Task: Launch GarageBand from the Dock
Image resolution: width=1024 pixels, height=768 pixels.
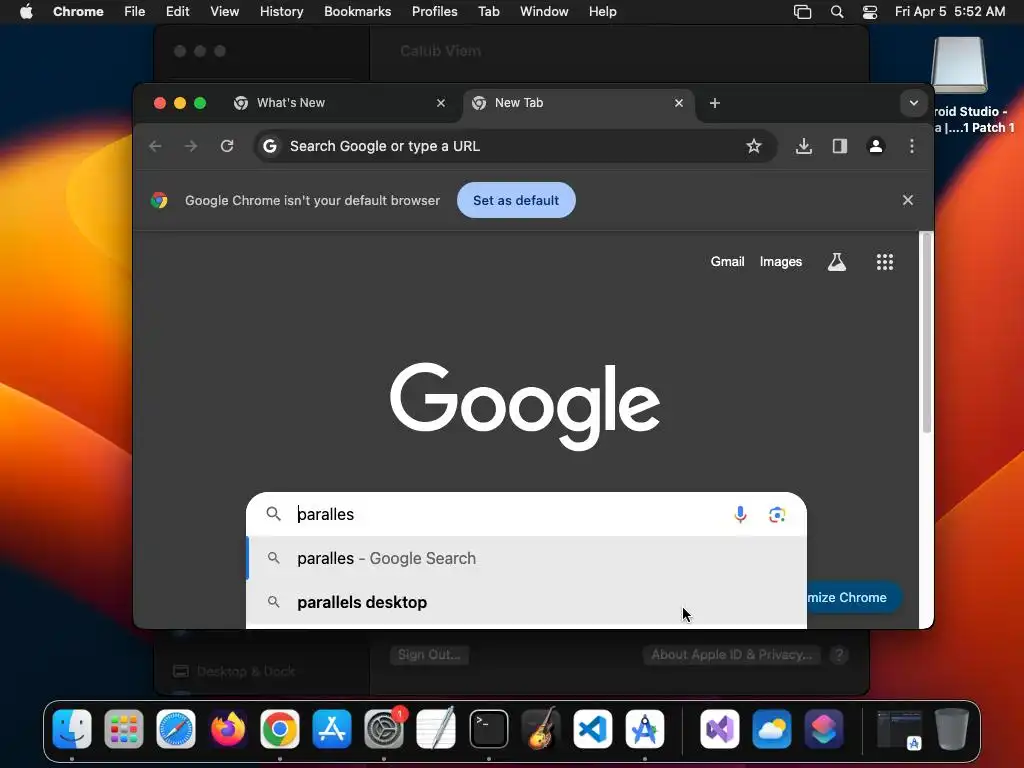Action: pyautogui.click(x=541, y=729)
